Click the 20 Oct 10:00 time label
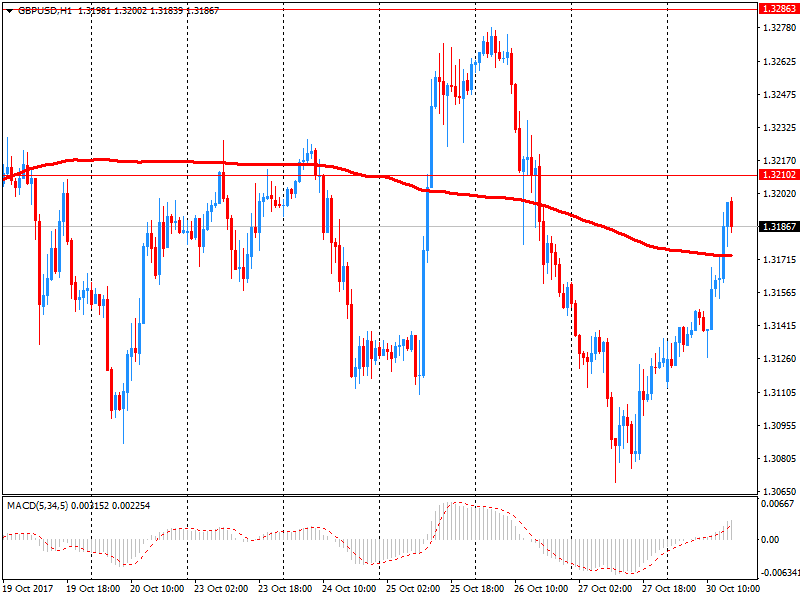This screenshot has width=800, height=600. (157, 588)
